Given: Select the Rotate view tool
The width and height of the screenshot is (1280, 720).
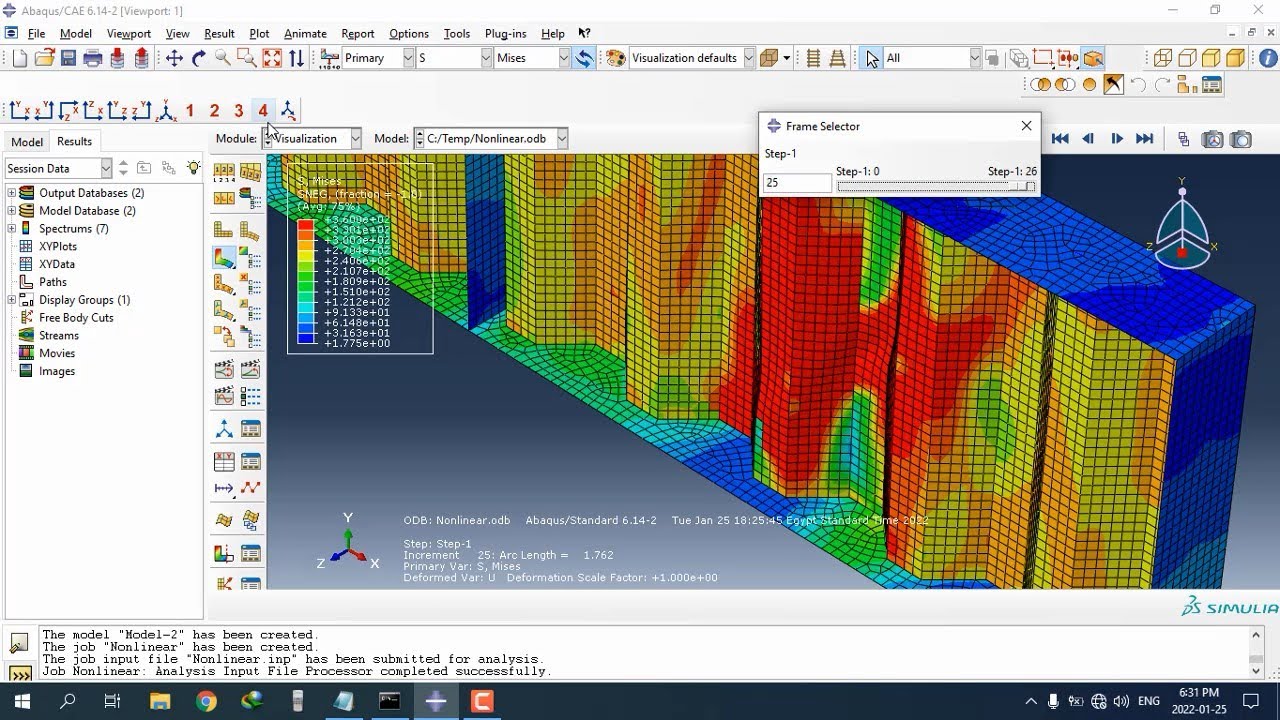Looking at the screenshot, I should coord(198,58).
